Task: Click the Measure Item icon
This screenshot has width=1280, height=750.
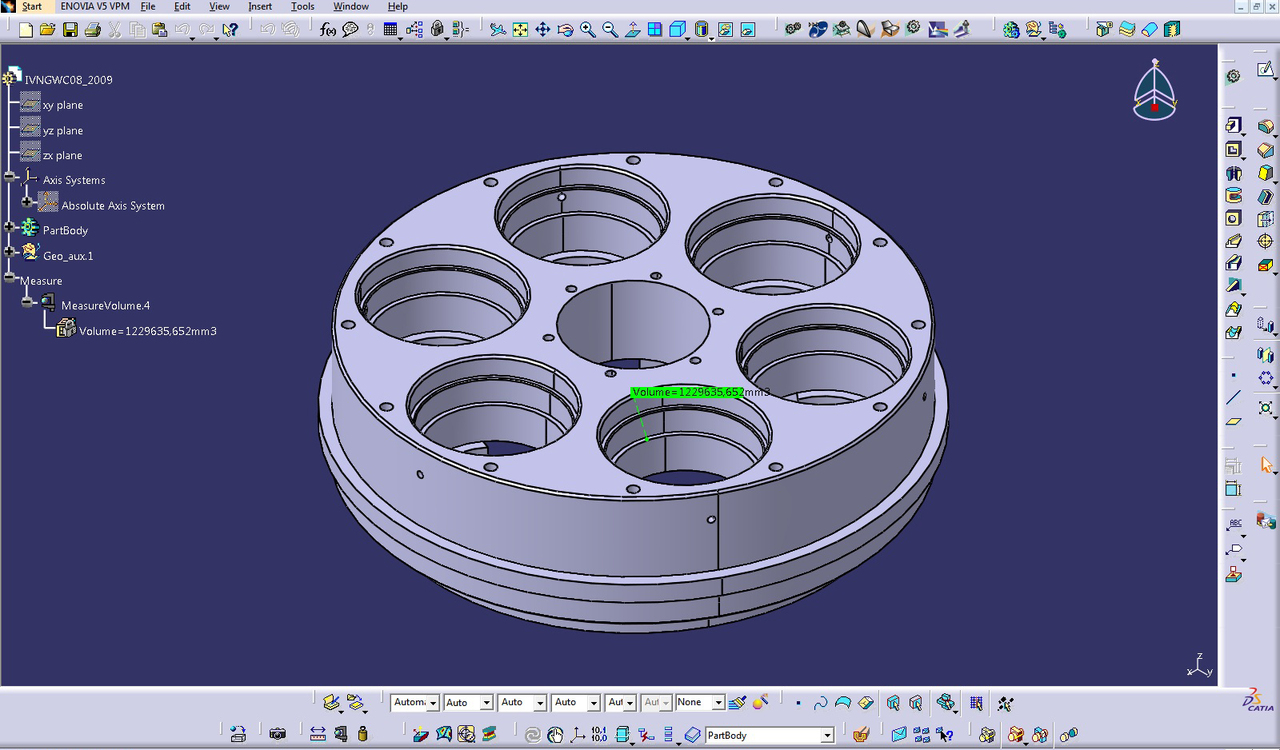Action: [340, 734]
